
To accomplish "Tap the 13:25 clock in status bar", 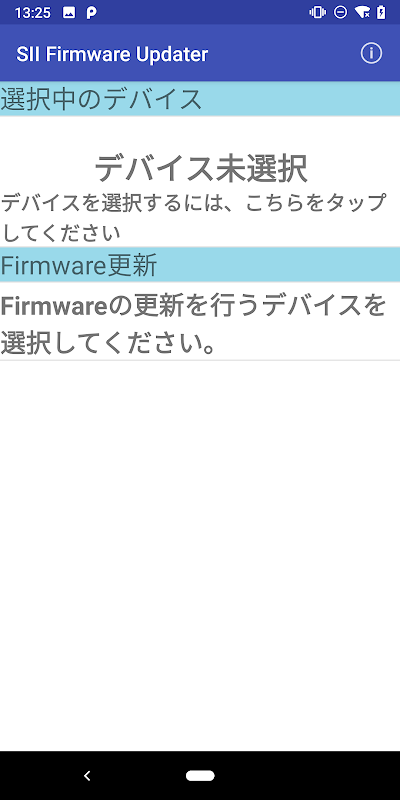I will pos(33,13).
